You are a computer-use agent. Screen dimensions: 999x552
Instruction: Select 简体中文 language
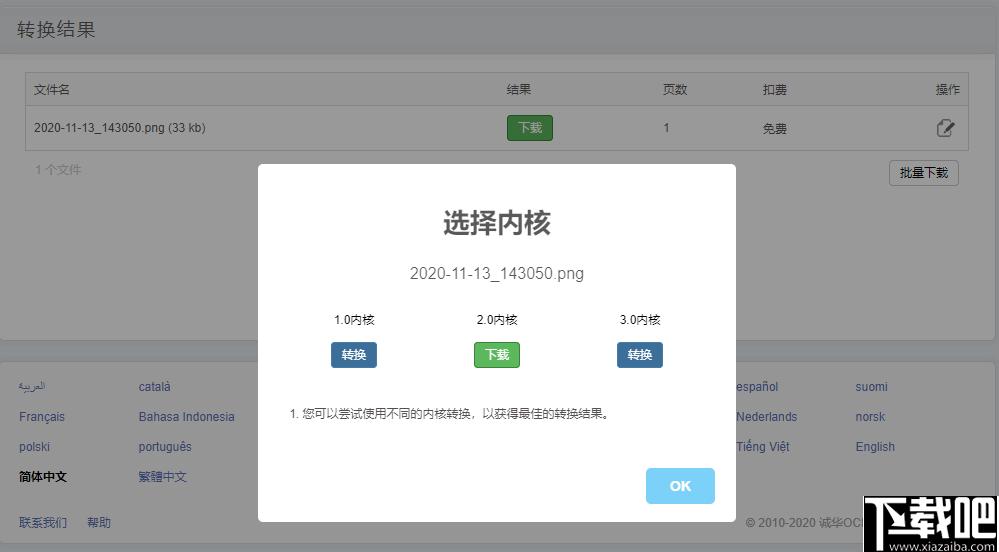pos(43,477)
